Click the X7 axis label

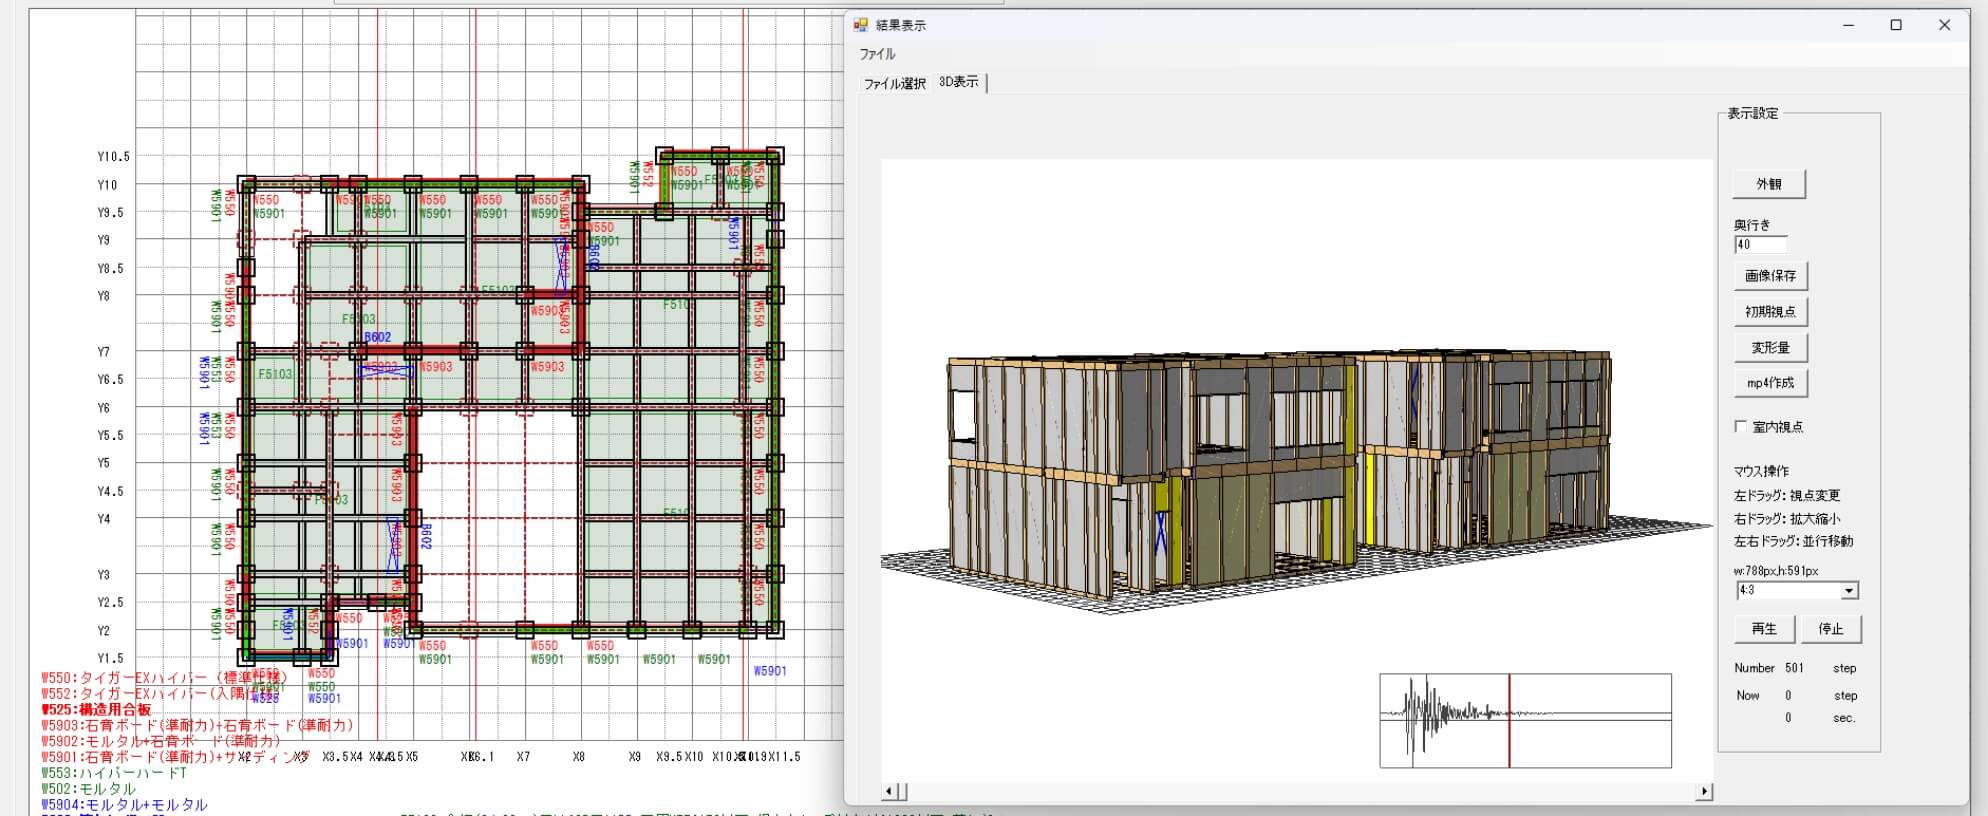[x=523, y=757]
